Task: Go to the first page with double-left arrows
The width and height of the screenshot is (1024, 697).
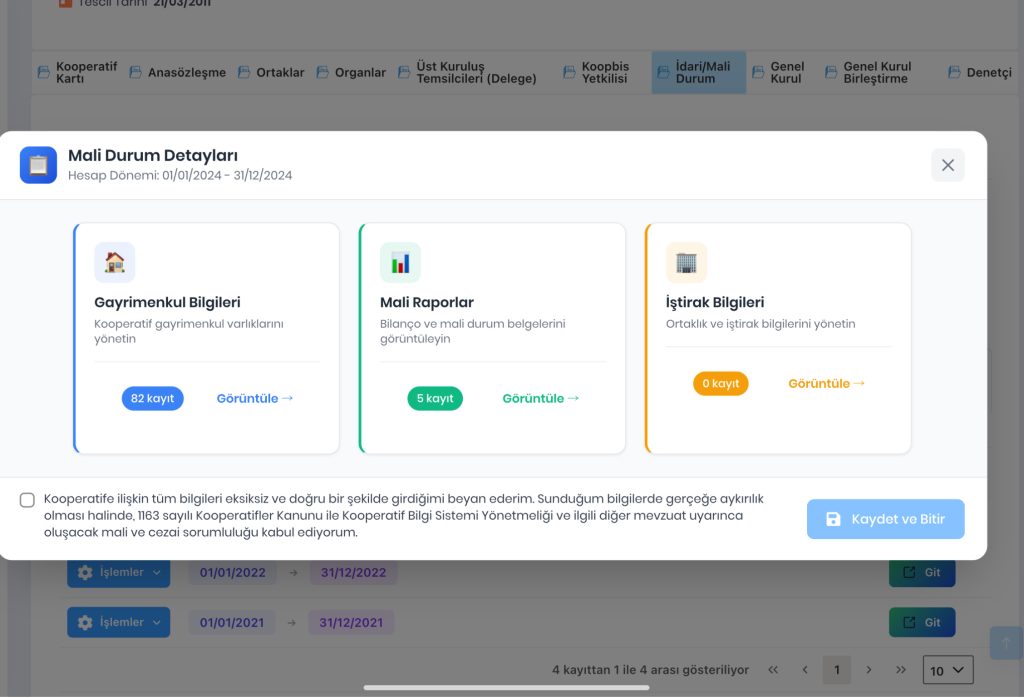Action: [773, 670]
